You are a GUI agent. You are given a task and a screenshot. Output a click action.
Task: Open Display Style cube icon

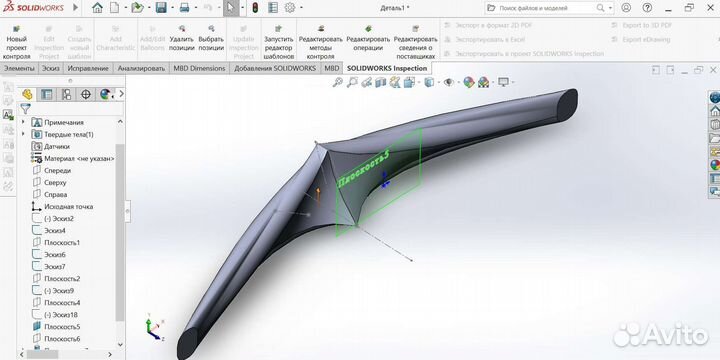428,82
